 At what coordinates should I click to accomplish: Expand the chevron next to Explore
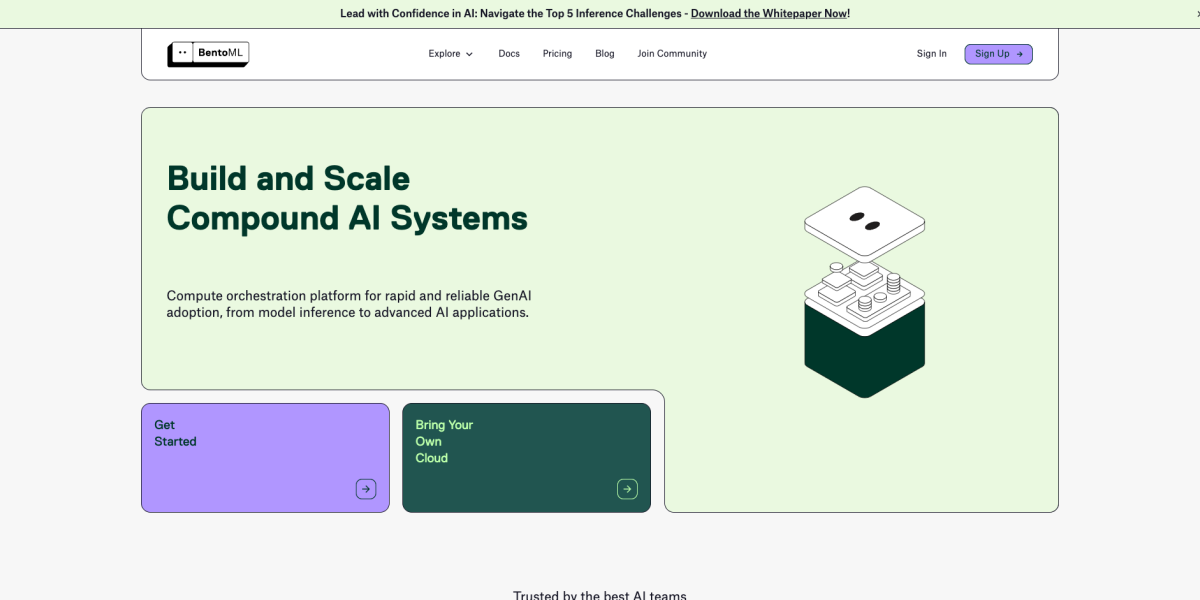(469, 54)
